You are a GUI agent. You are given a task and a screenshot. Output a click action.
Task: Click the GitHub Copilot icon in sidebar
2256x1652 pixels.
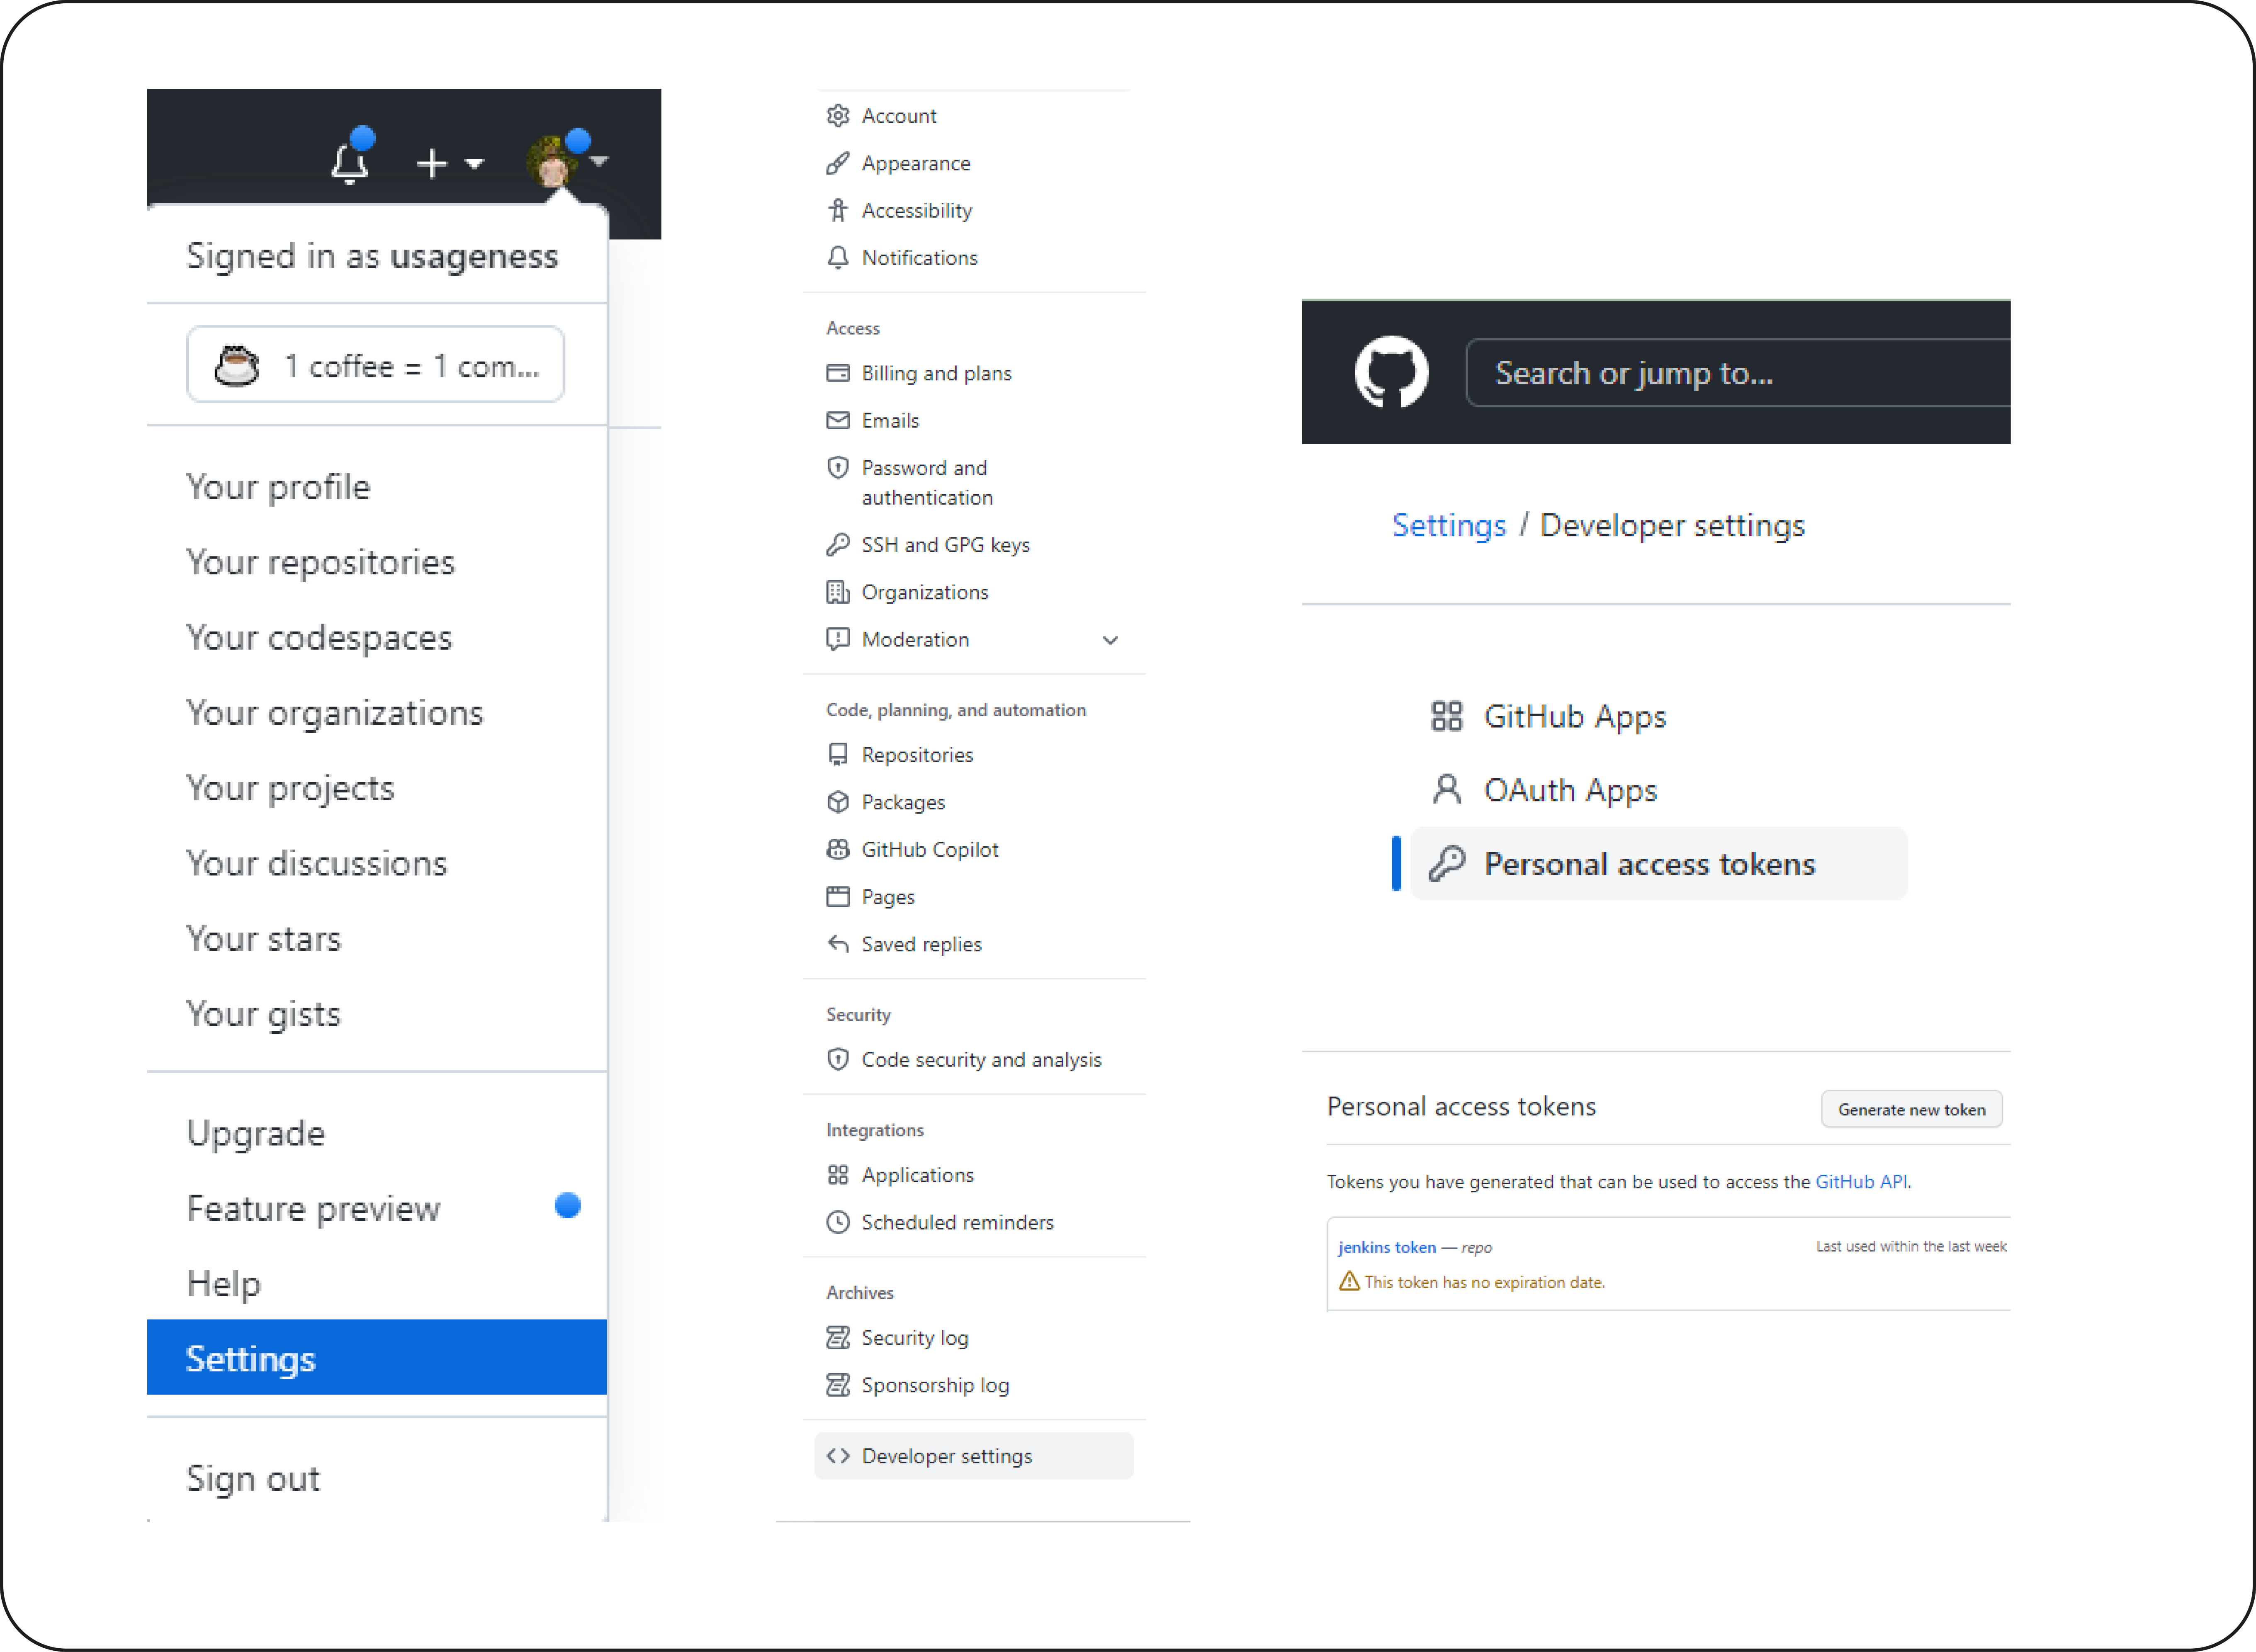(838, 849)
